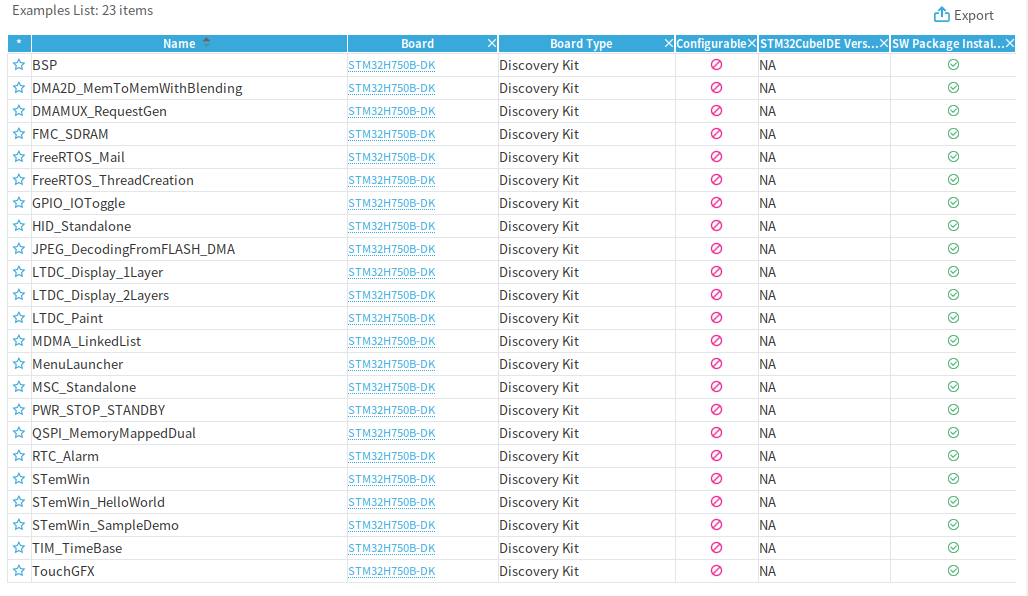Open STM32H750B-DK link in BSP row

(x=391, y=66)
